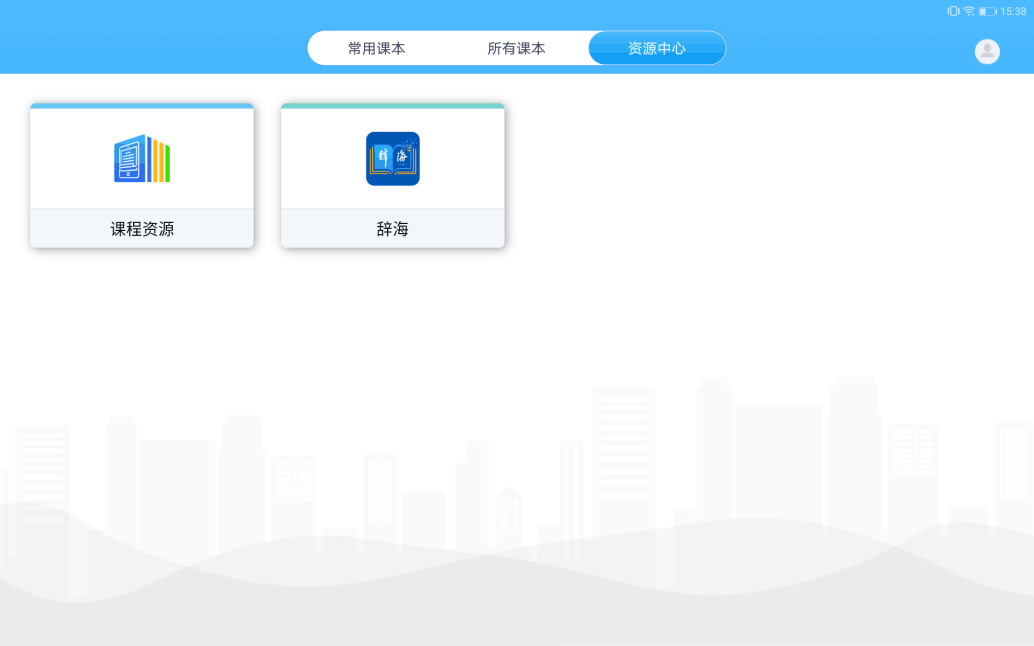The image size is (1034, 646).
Task: Switch to the 所有课本 tab
Action: point(516,48)
